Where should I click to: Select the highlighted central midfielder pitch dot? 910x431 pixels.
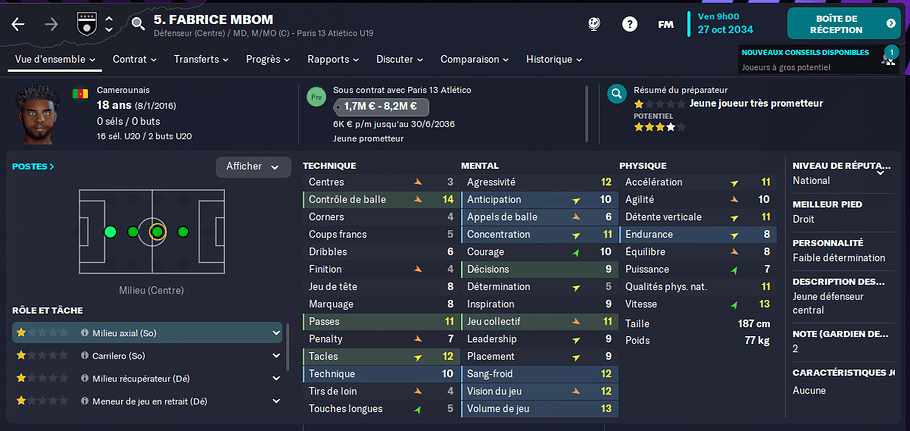157,232
